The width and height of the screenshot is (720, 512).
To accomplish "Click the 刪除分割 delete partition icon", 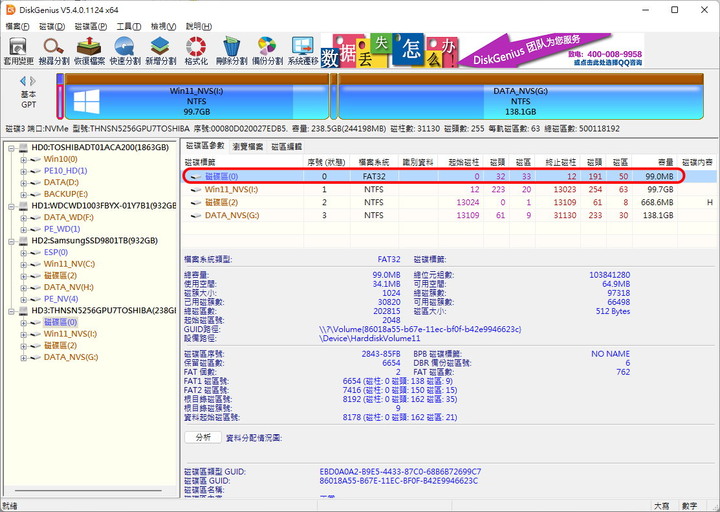I will click(x=231, y=51).
